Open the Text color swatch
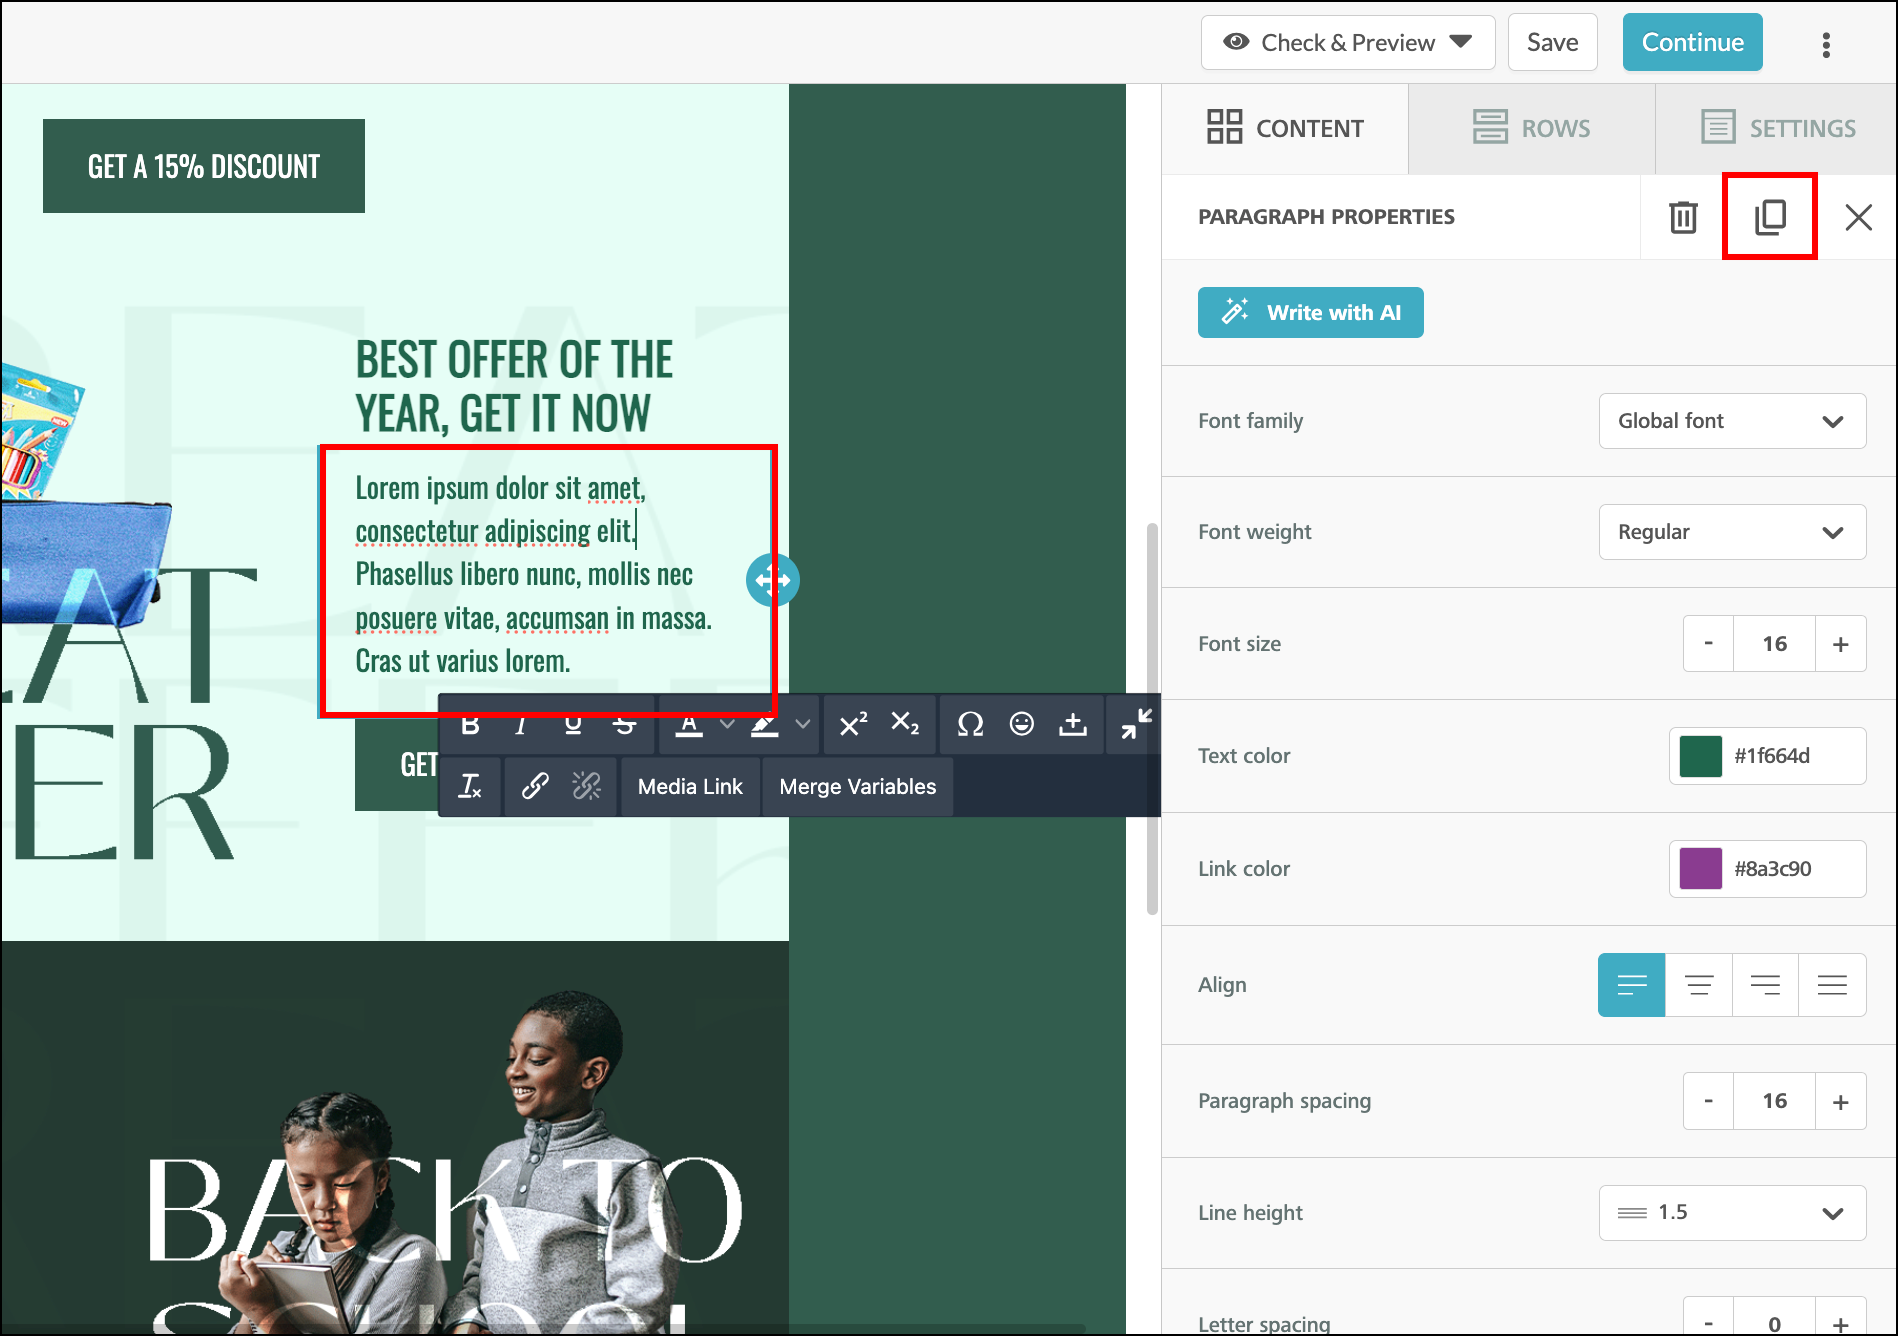1898x1336 pixels. 1700,756
